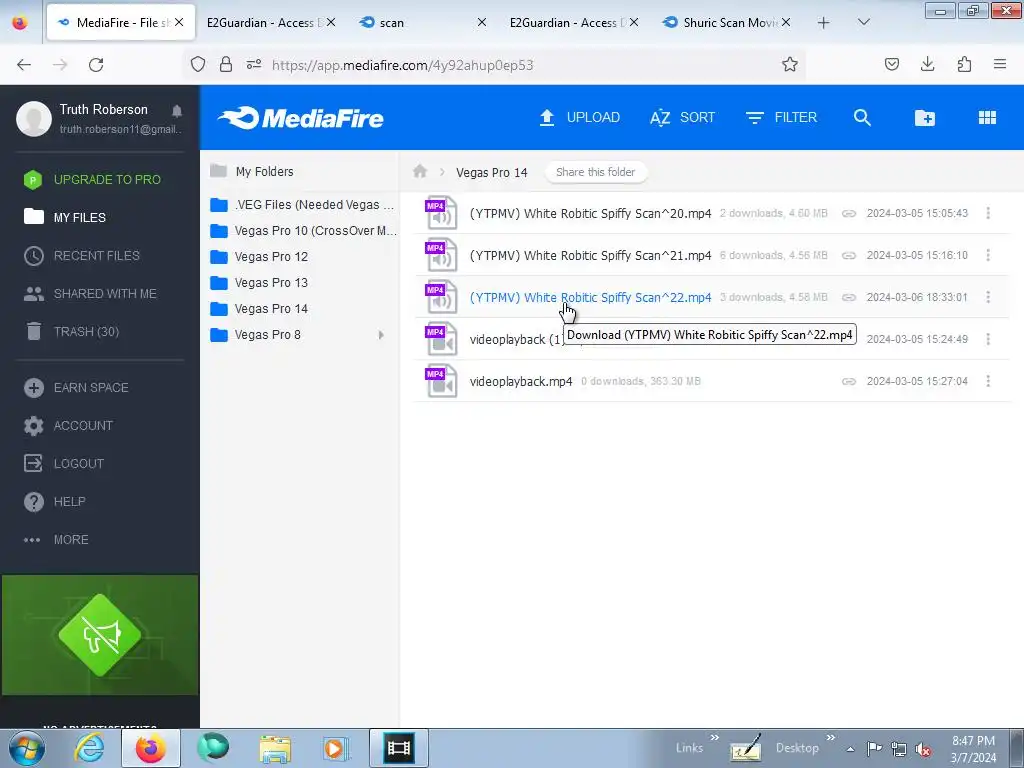Go back in browser history
The width and height of the screenshot is (1024, 768).
[24, 65]
